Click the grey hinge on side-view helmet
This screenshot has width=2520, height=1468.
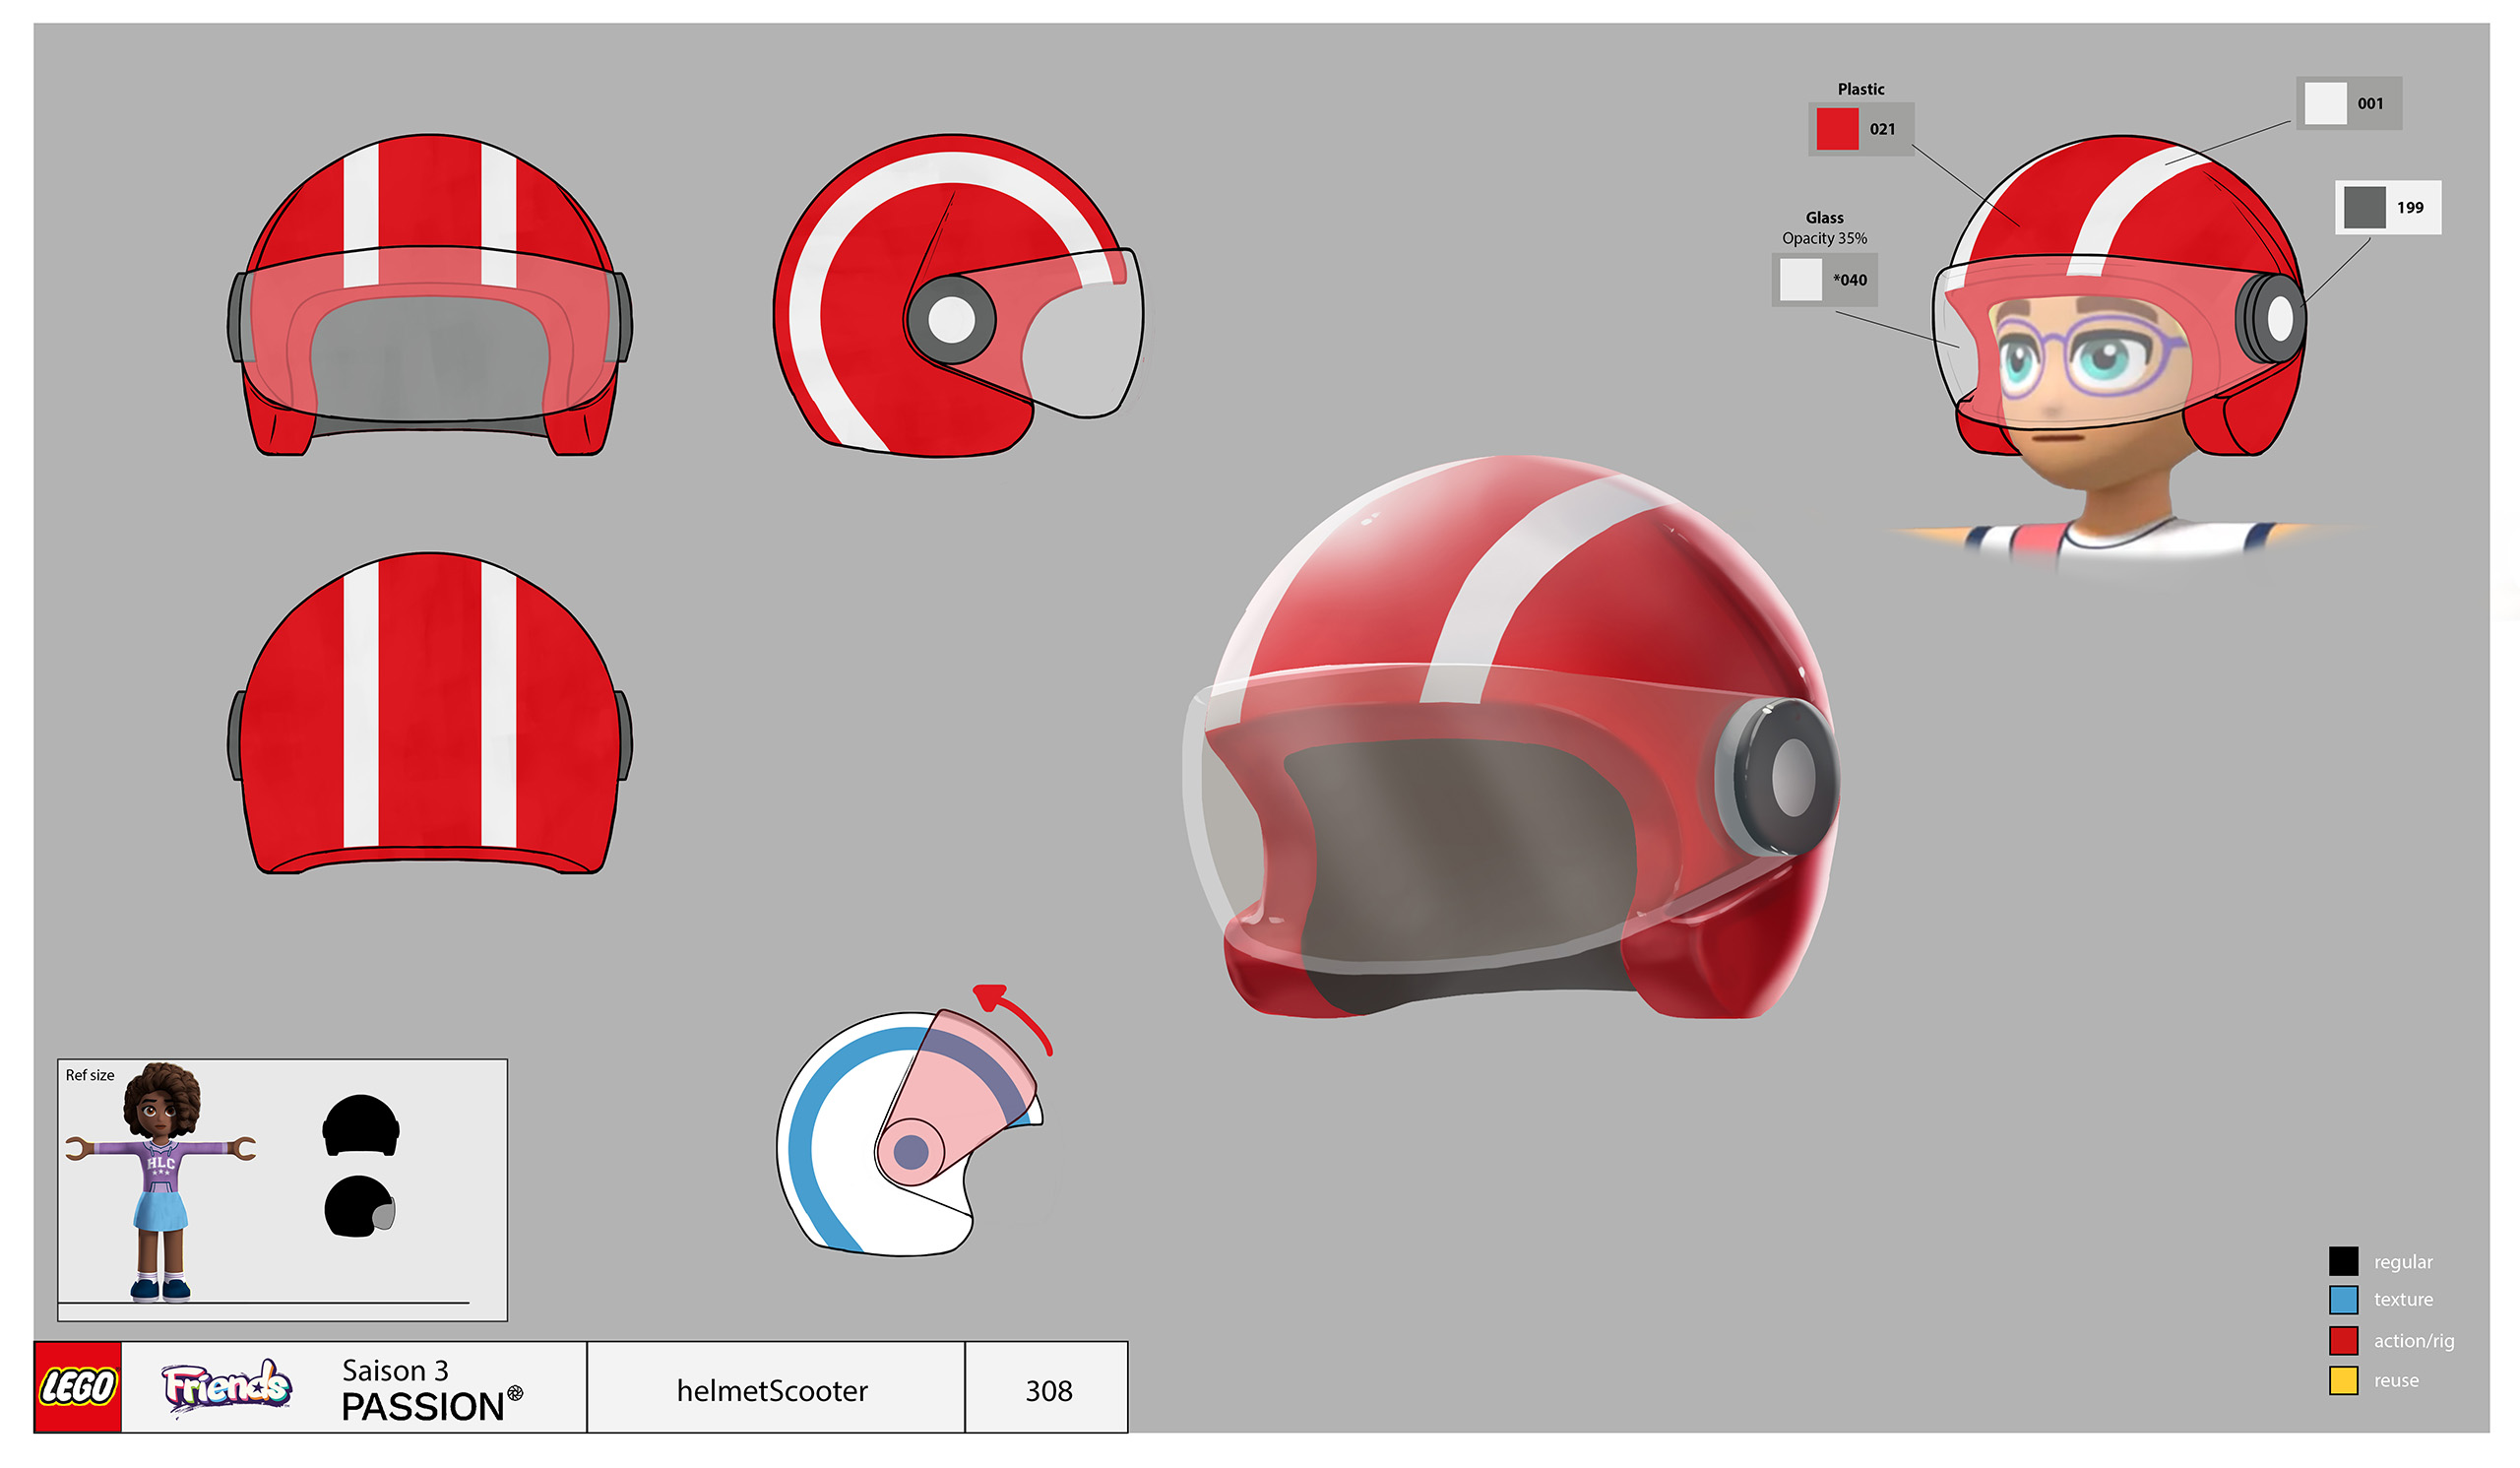[951, 320]
